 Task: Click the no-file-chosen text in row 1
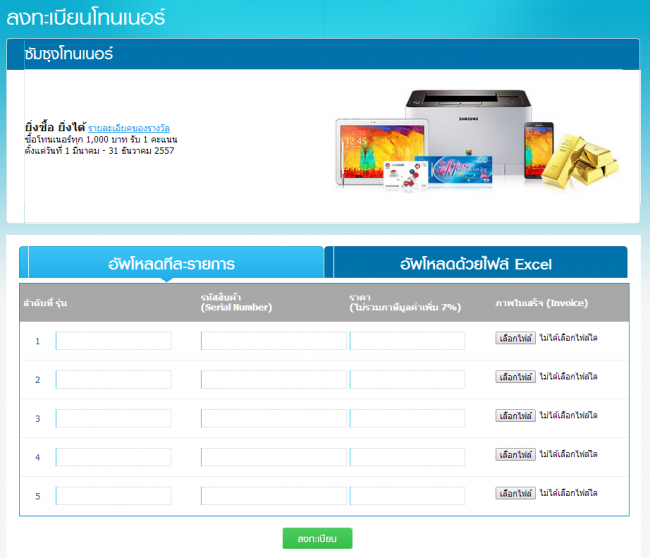pyautogui.click(x=568, y=338)
